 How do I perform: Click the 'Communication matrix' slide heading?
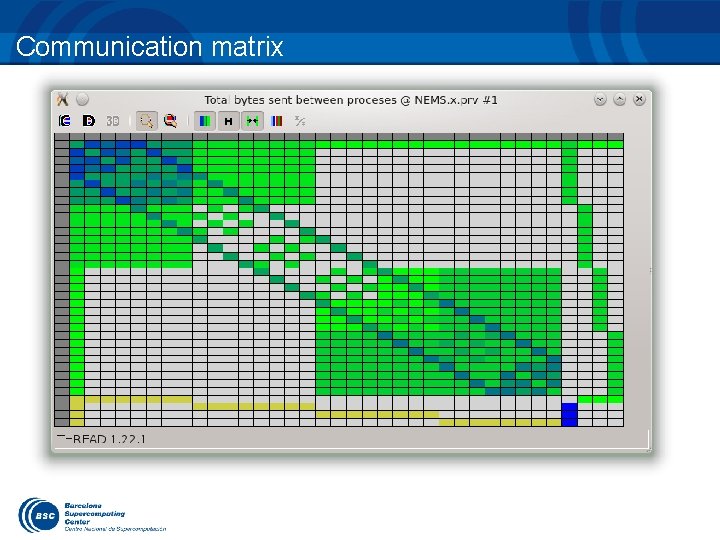tap(150, 47)
